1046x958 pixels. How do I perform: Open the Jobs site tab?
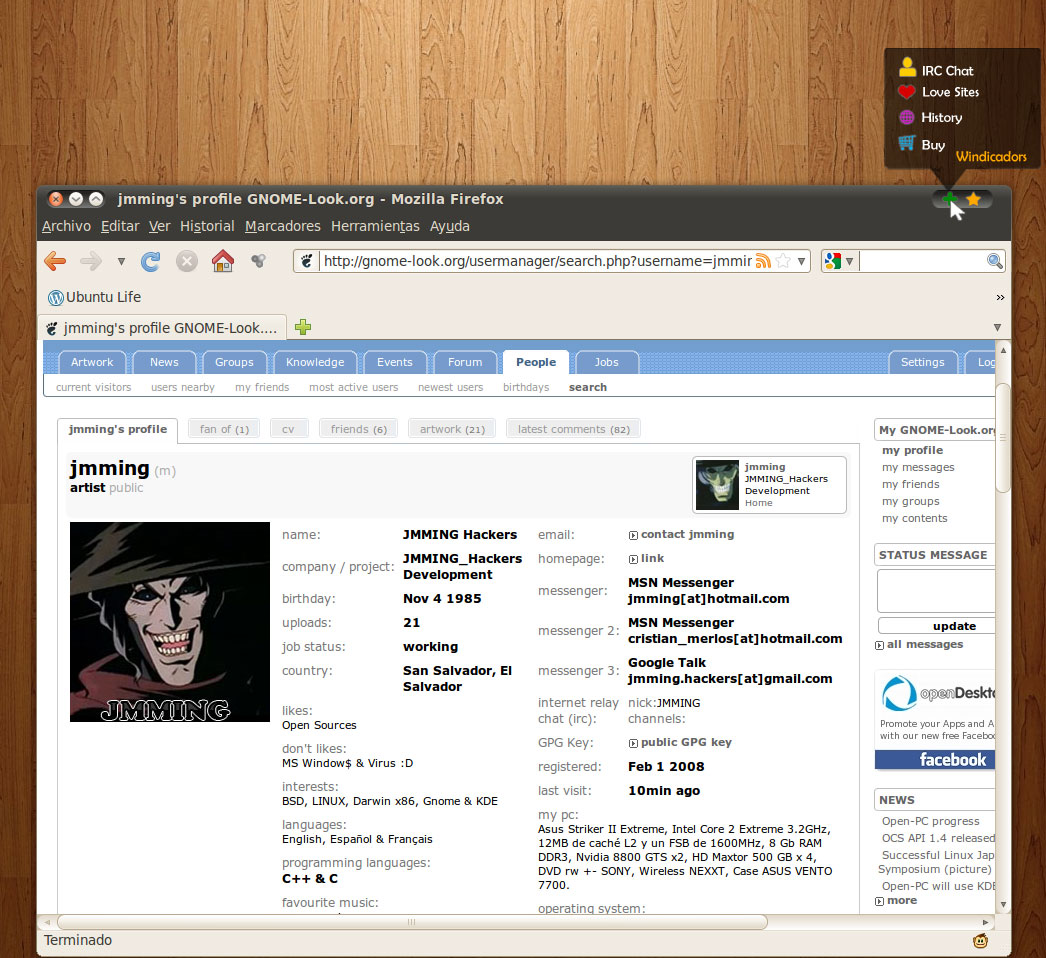tap(606, 362)
